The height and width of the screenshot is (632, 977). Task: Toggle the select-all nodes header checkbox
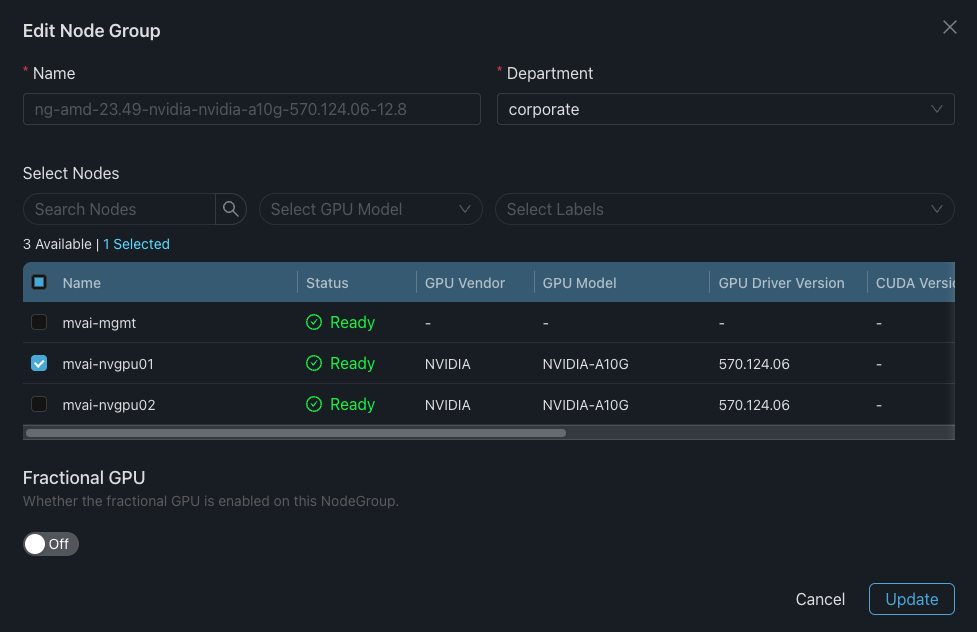coord(39,283)
